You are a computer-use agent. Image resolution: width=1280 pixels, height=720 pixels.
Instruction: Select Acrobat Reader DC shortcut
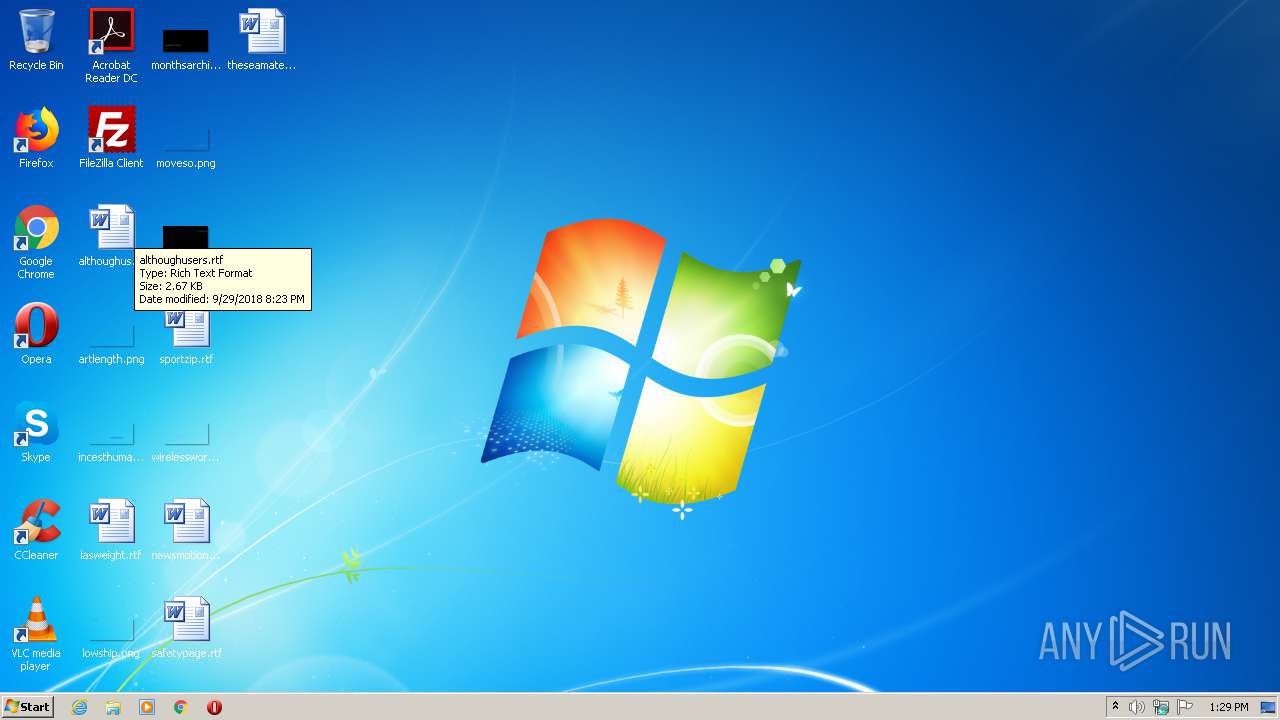111,46
